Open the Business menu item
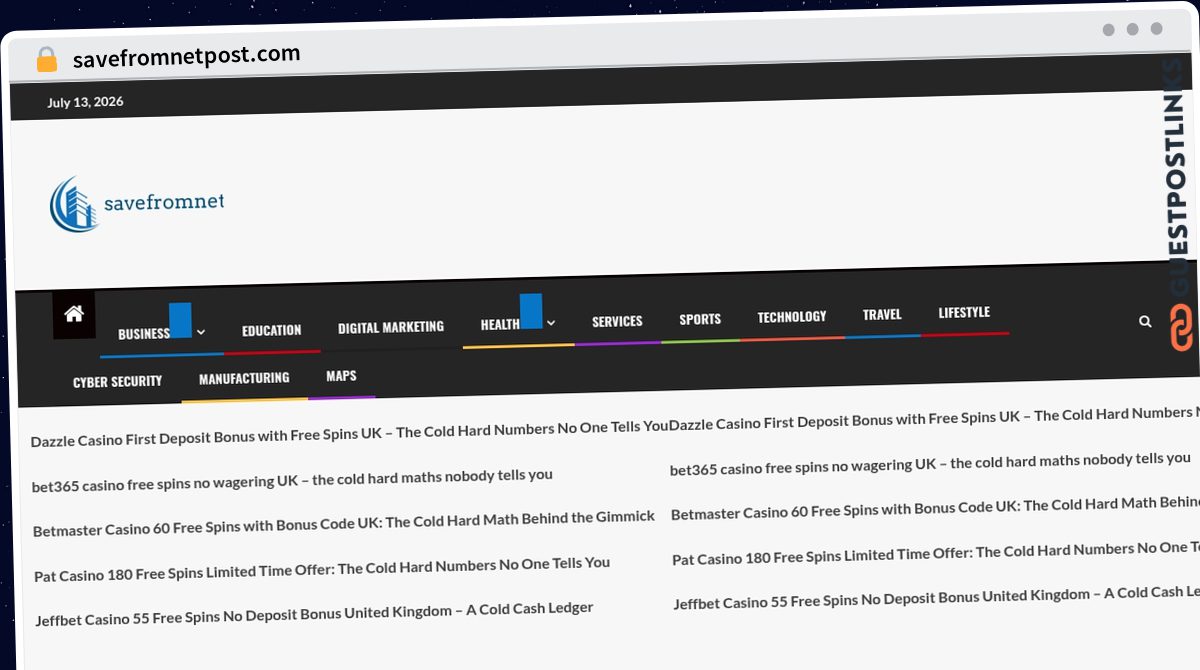1200x670 pixels. click(x=144, y=334)
